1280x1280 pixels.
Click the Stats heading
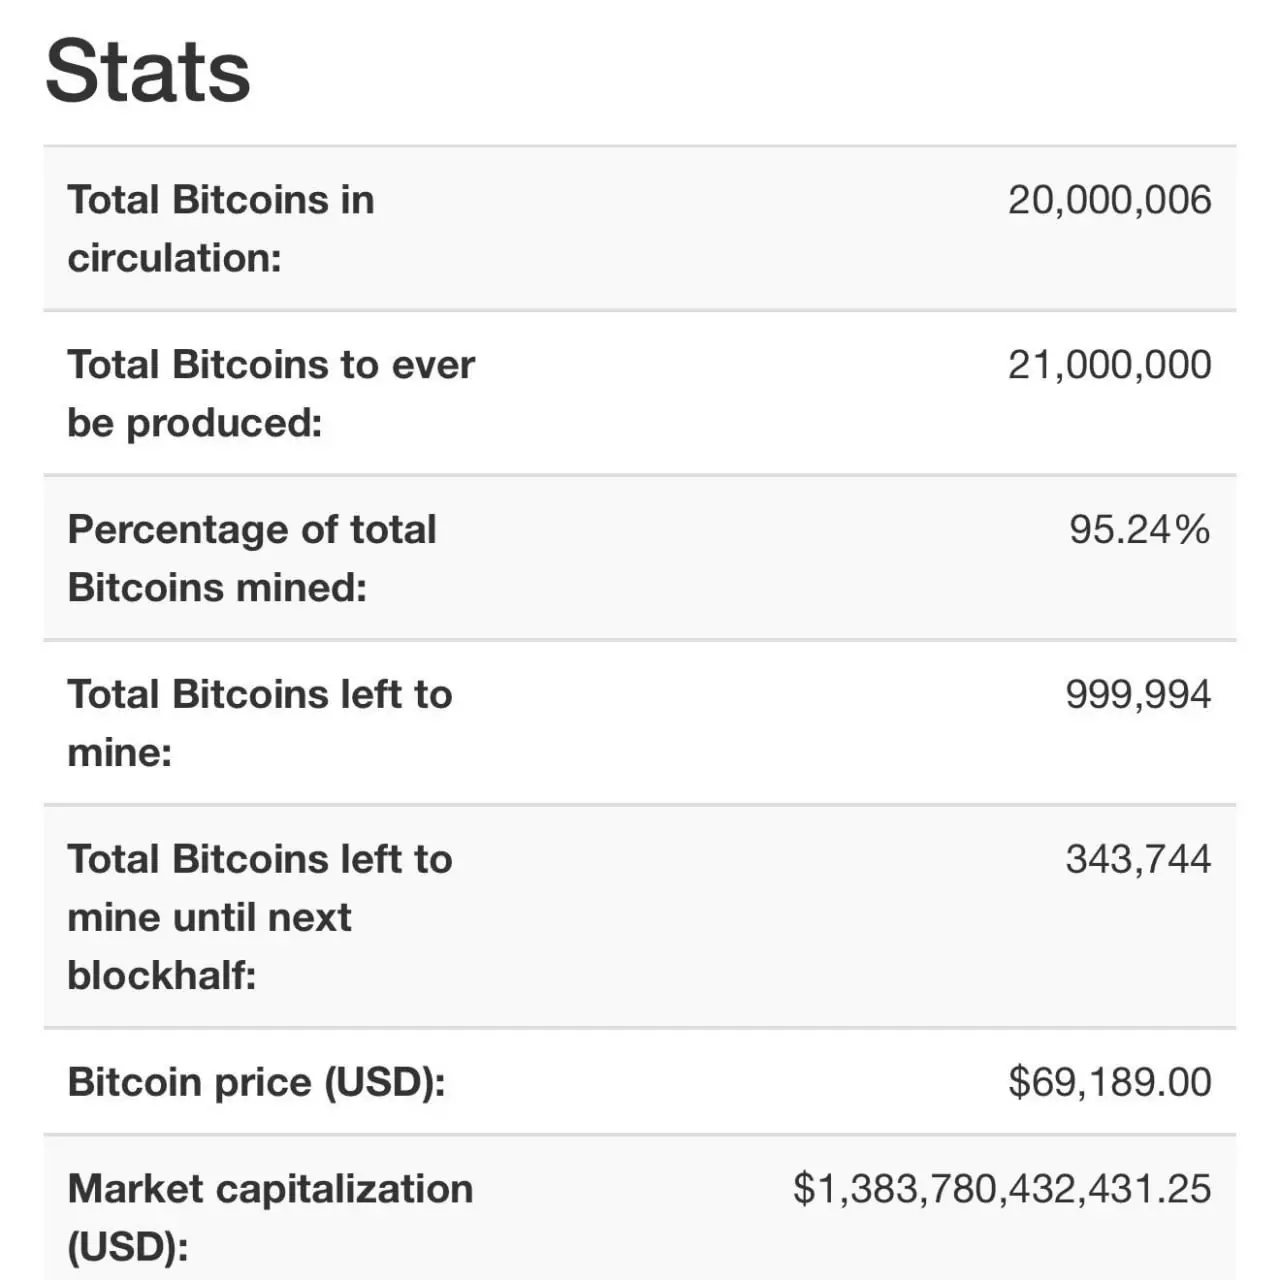(x=148, y=71)
